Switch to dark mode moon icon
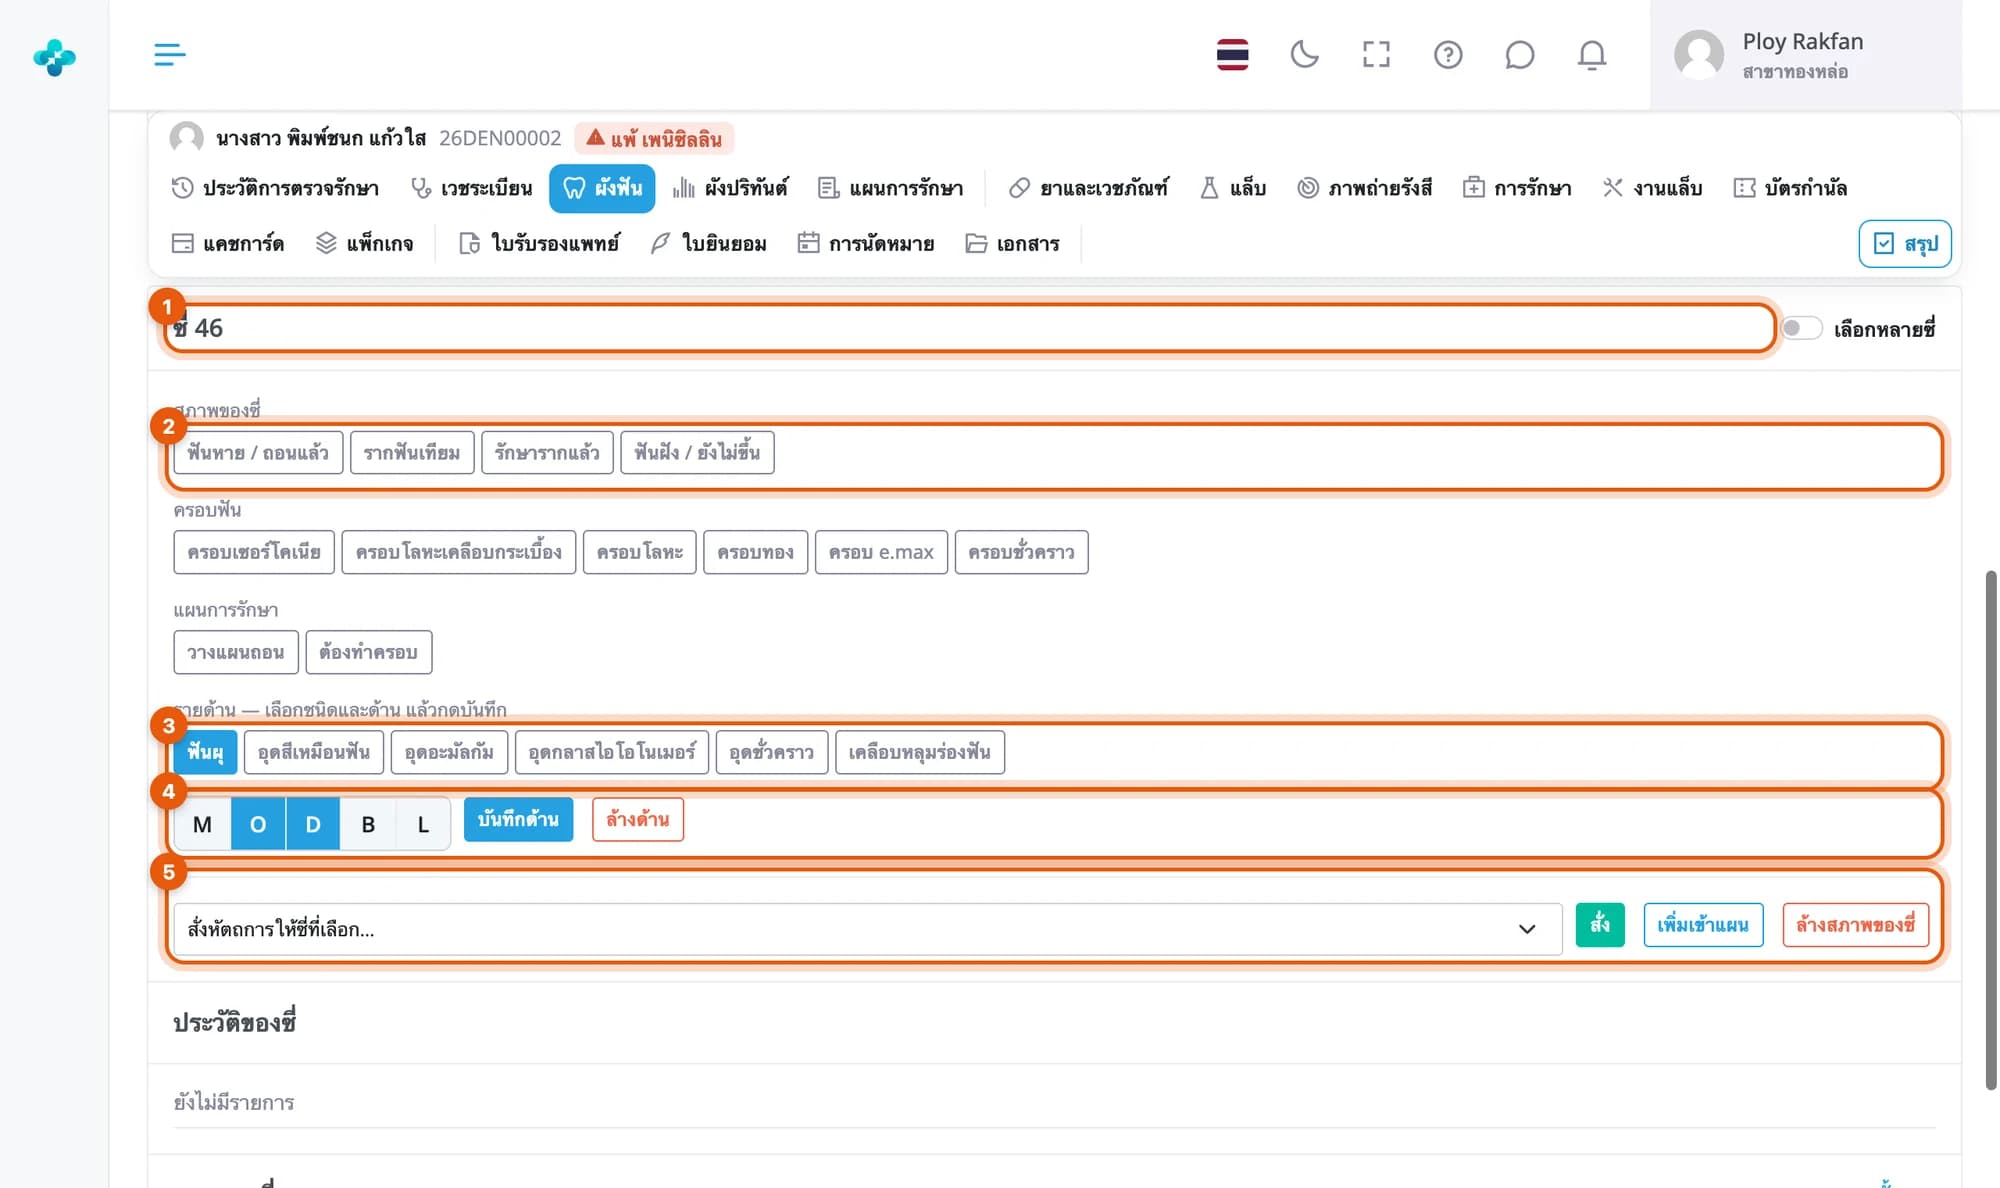 [x=1304, y=54]
